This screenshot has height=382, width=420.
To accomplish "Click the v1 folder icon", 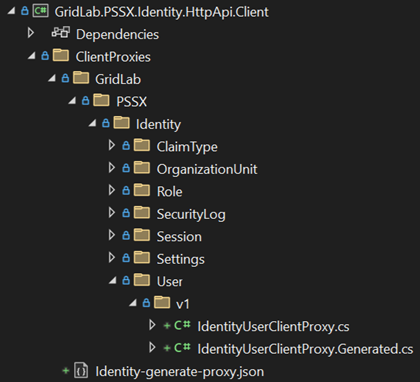I will tap(162, 302).
